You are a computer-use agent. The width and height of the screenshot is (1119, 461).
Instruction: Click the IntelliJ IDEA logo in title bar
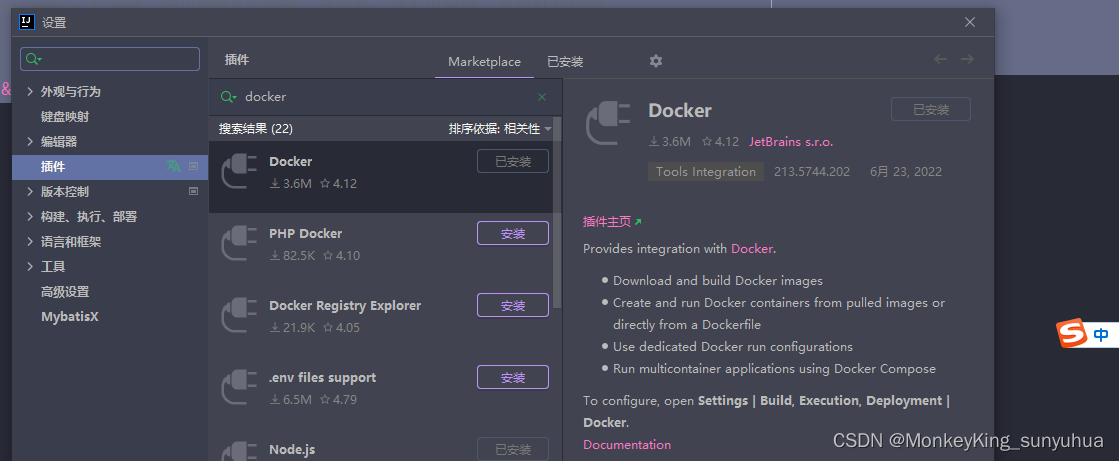point(27,22)
